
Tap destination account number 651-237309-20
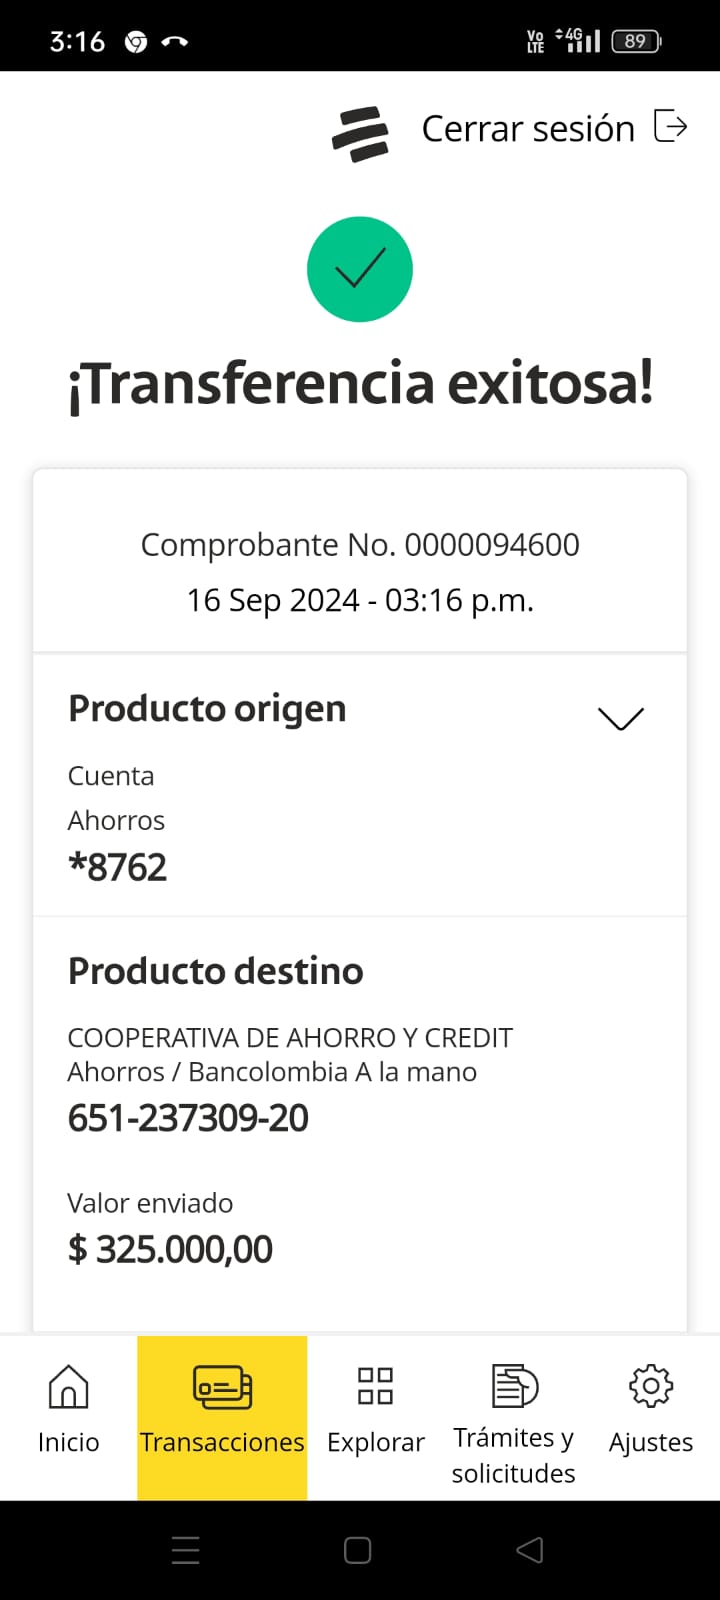[x=188, y=1118]
